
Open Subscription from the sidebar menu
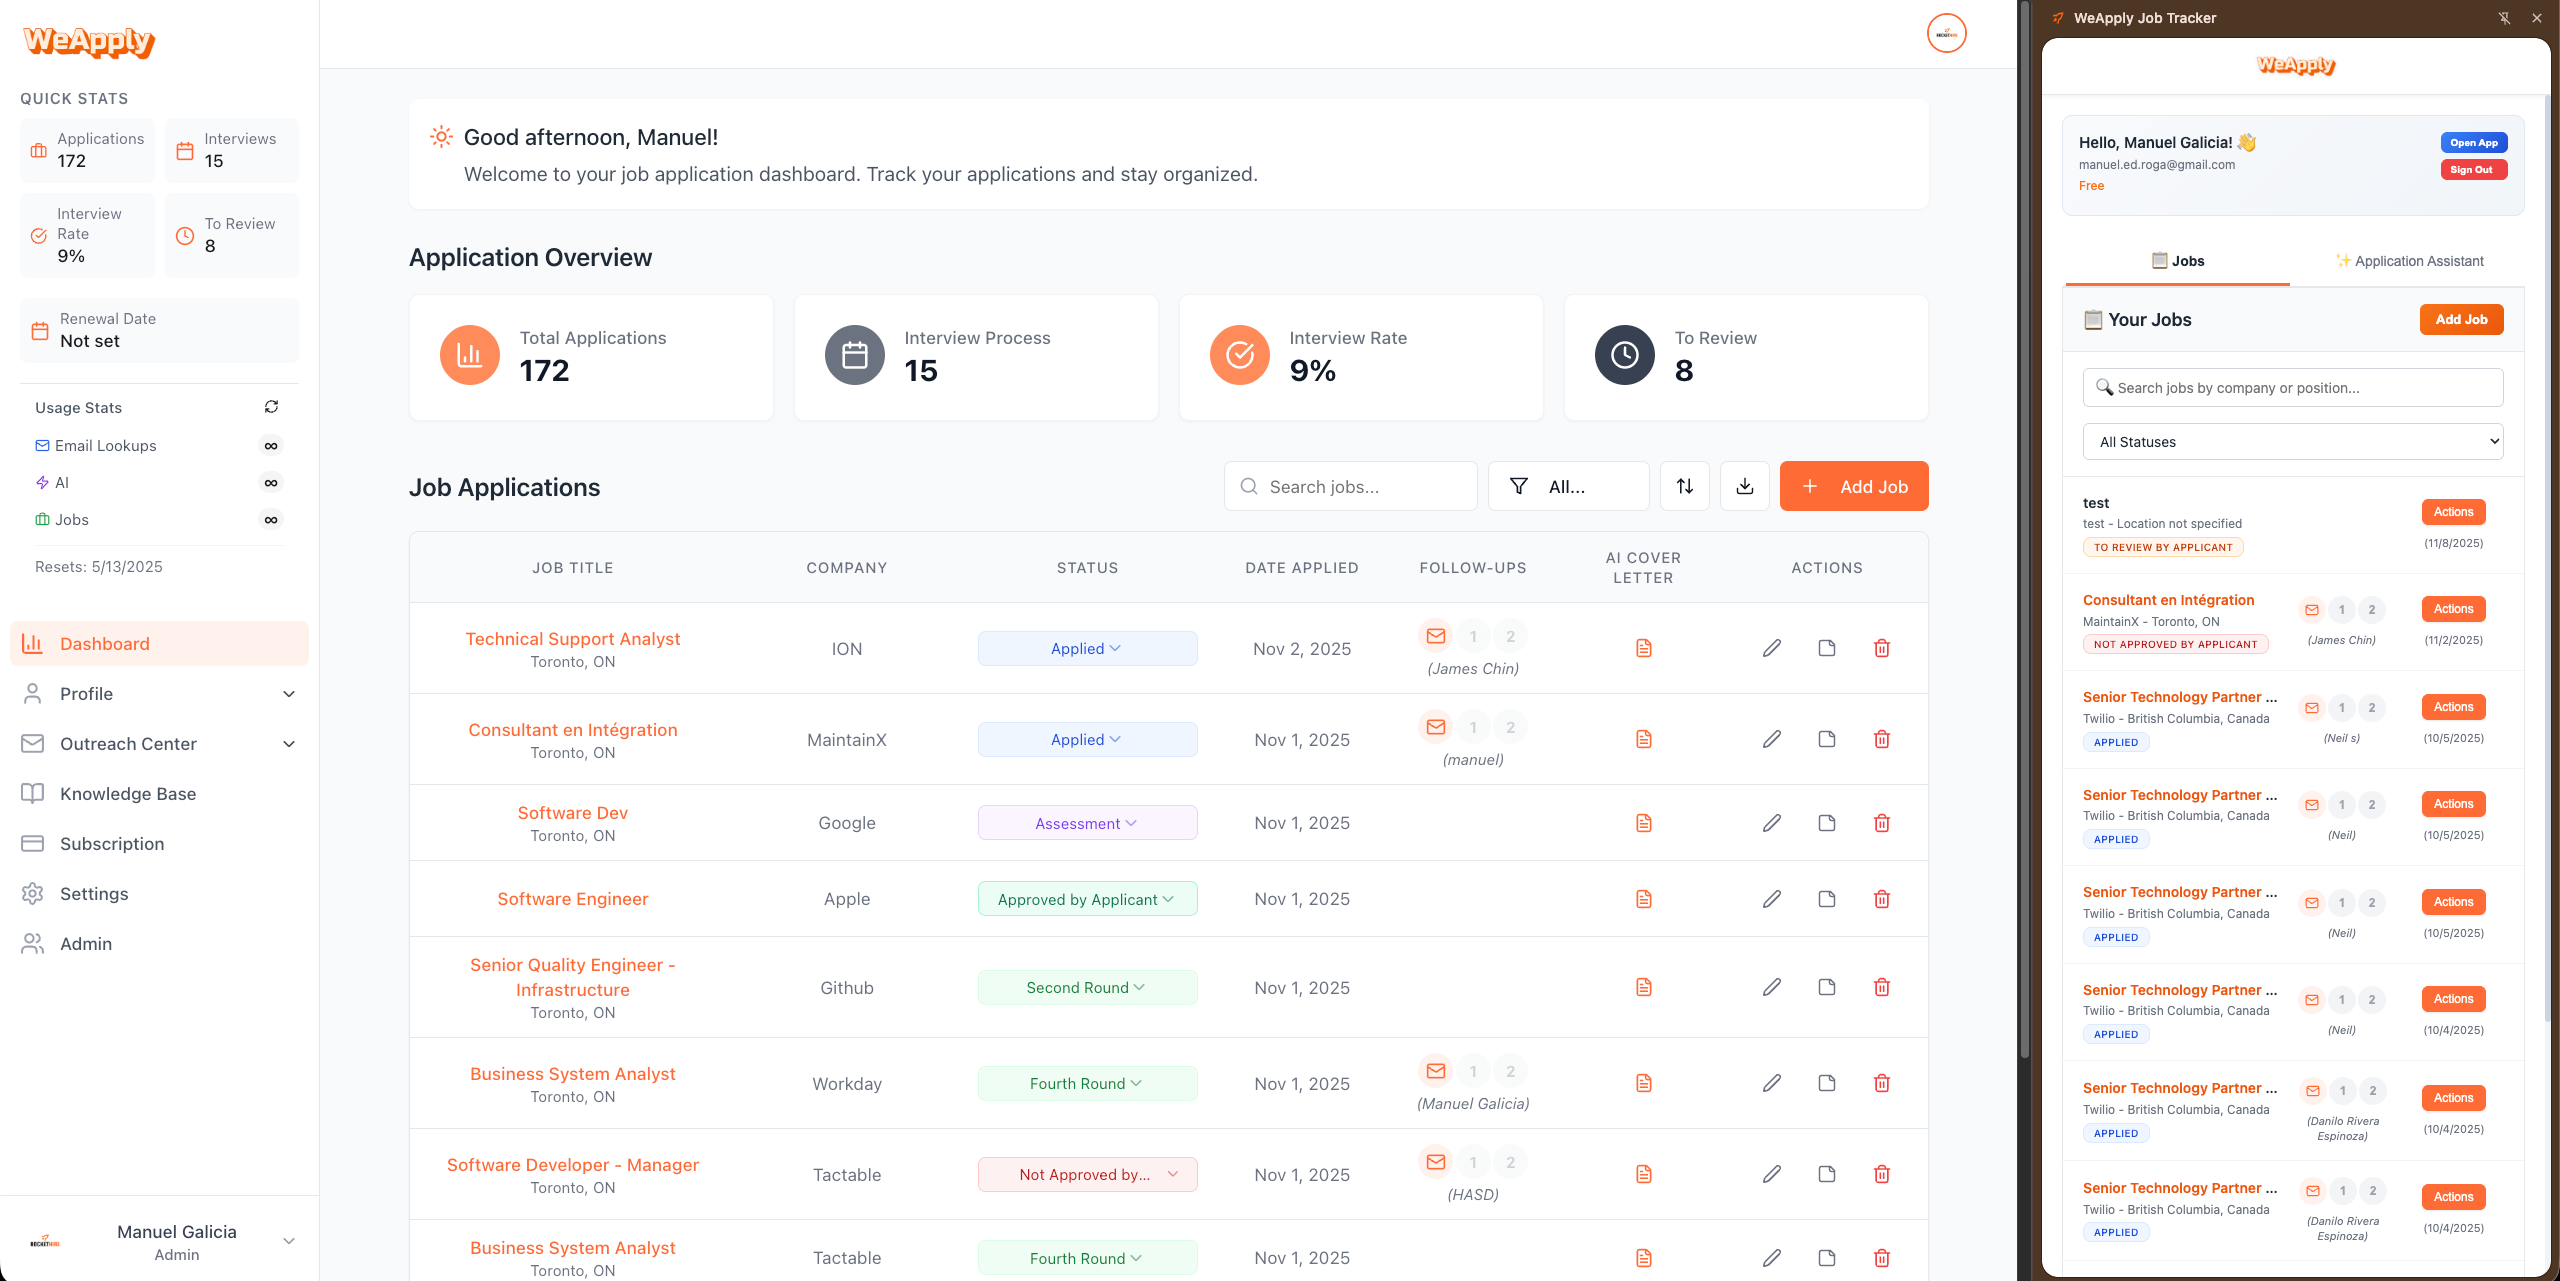click(111, 843)
